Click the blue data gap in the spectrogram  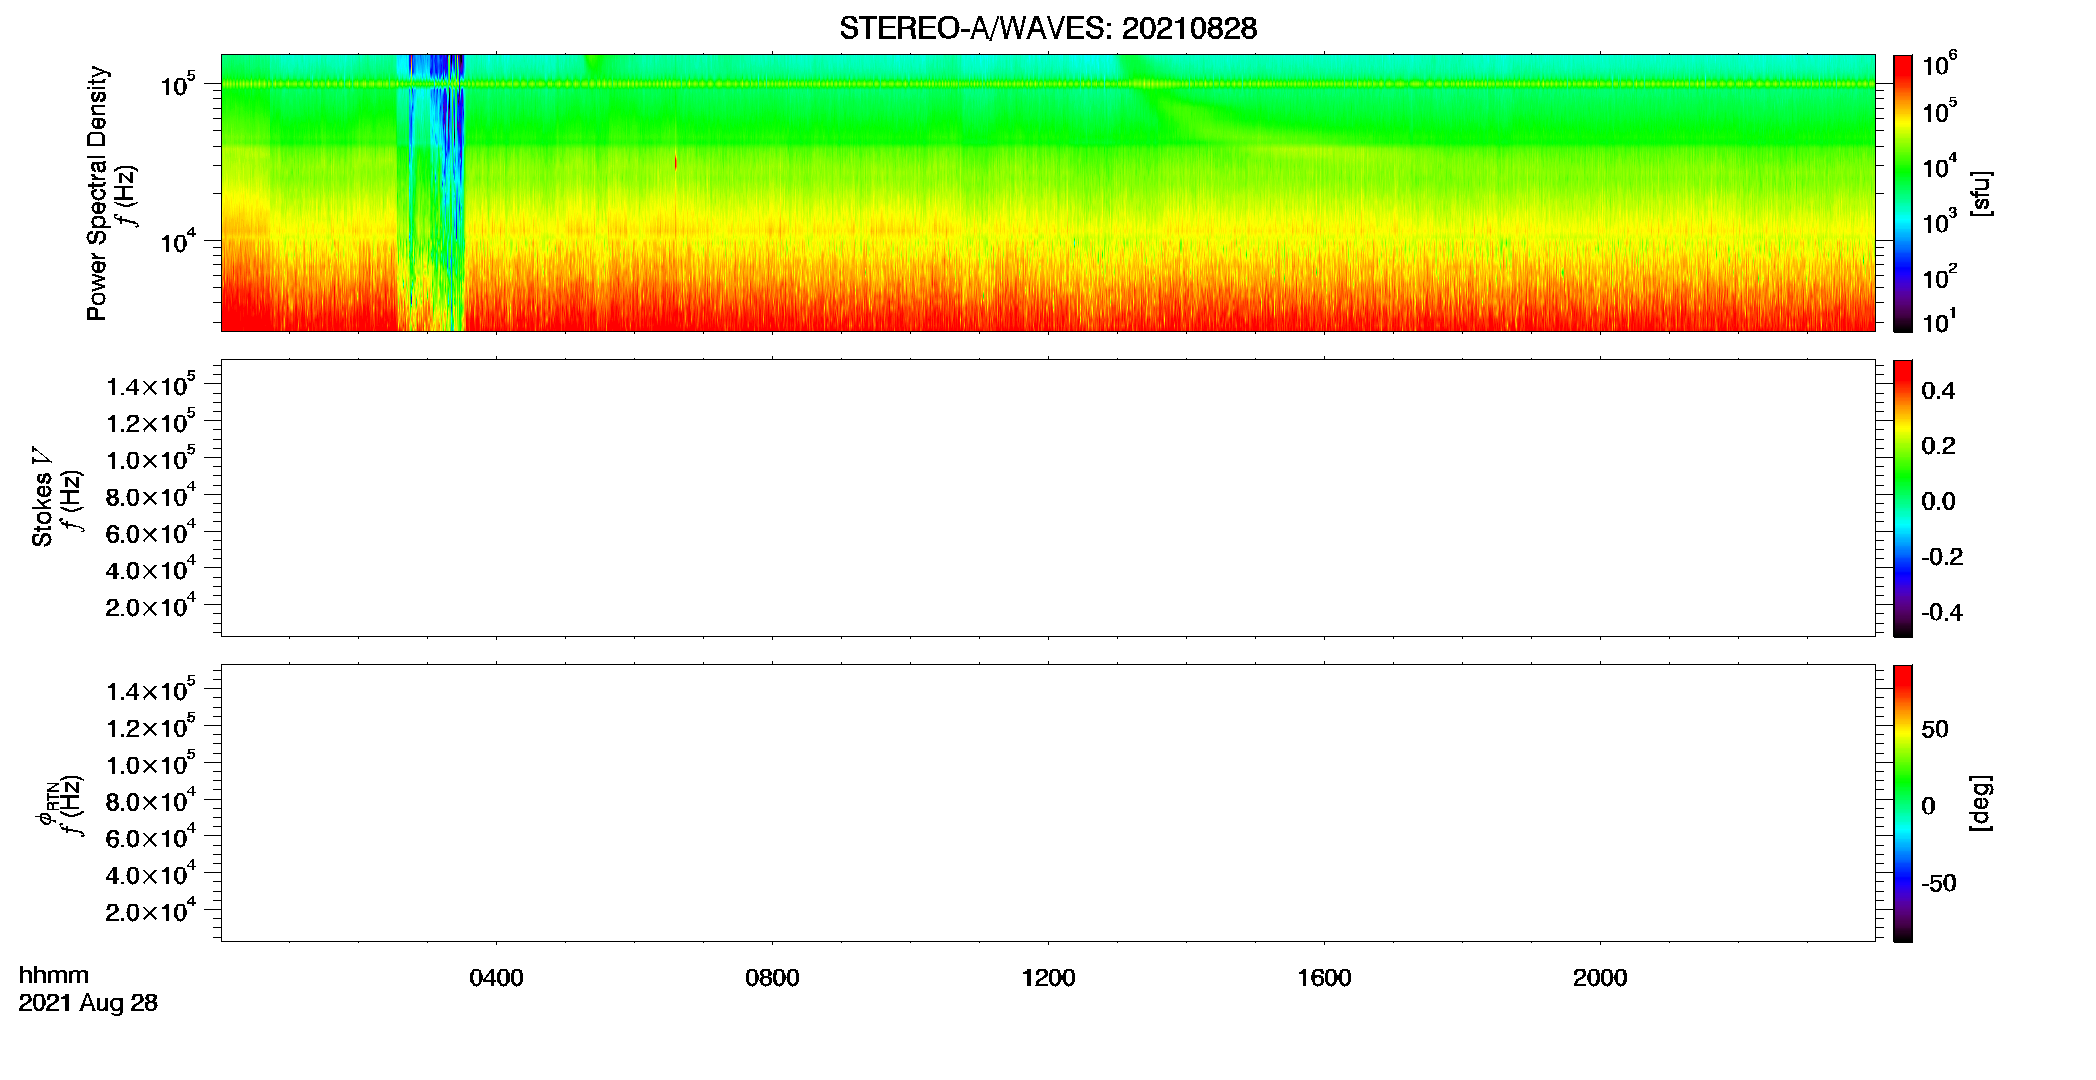pyautogui.click(x=431, y=192)
